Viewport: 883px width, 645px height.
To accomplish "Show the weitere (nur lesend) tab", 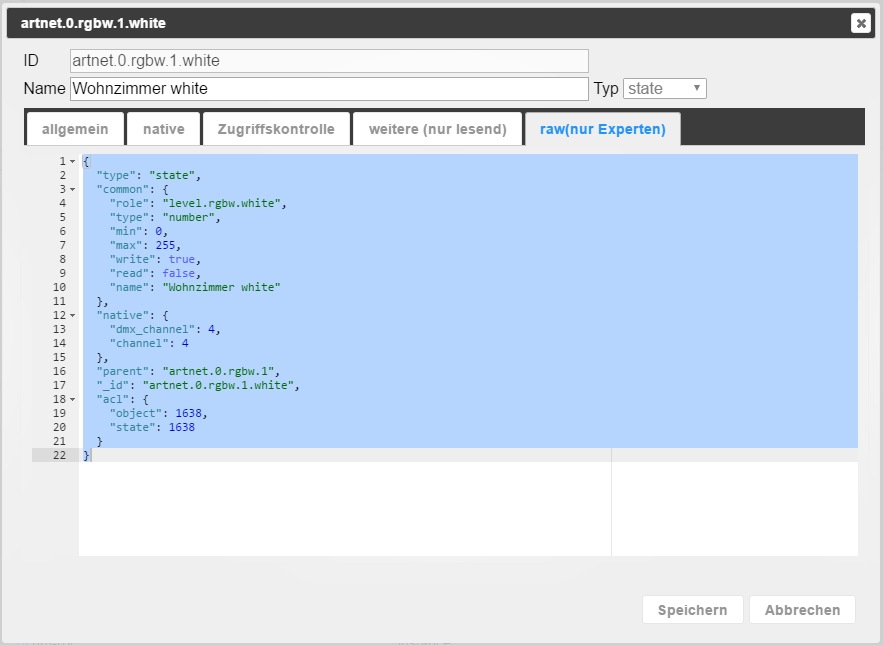I will point(438,129).
